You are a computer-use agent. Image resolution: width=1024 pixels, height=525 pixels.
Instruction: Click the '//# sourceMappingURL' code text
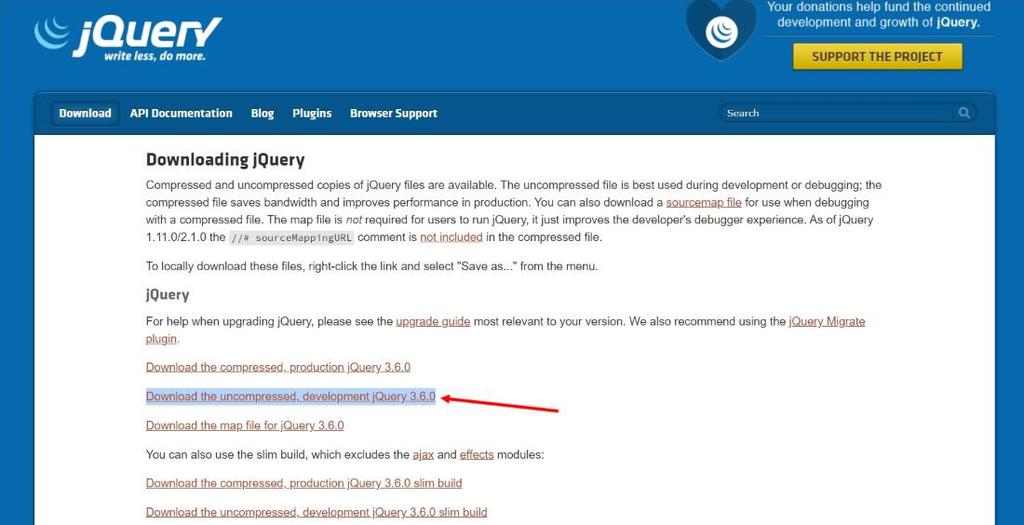291,238
